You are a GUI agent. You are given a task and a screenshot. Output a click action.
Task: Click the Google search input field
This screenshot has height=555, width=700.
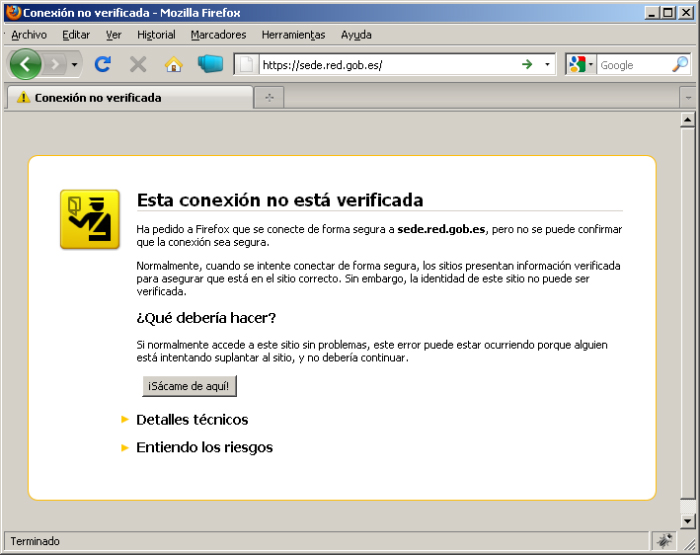(x=634, y=65)
